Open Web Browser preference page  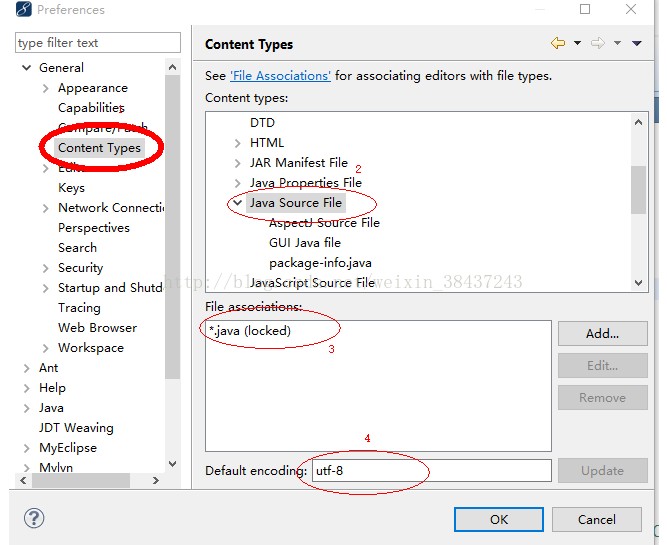97,328
